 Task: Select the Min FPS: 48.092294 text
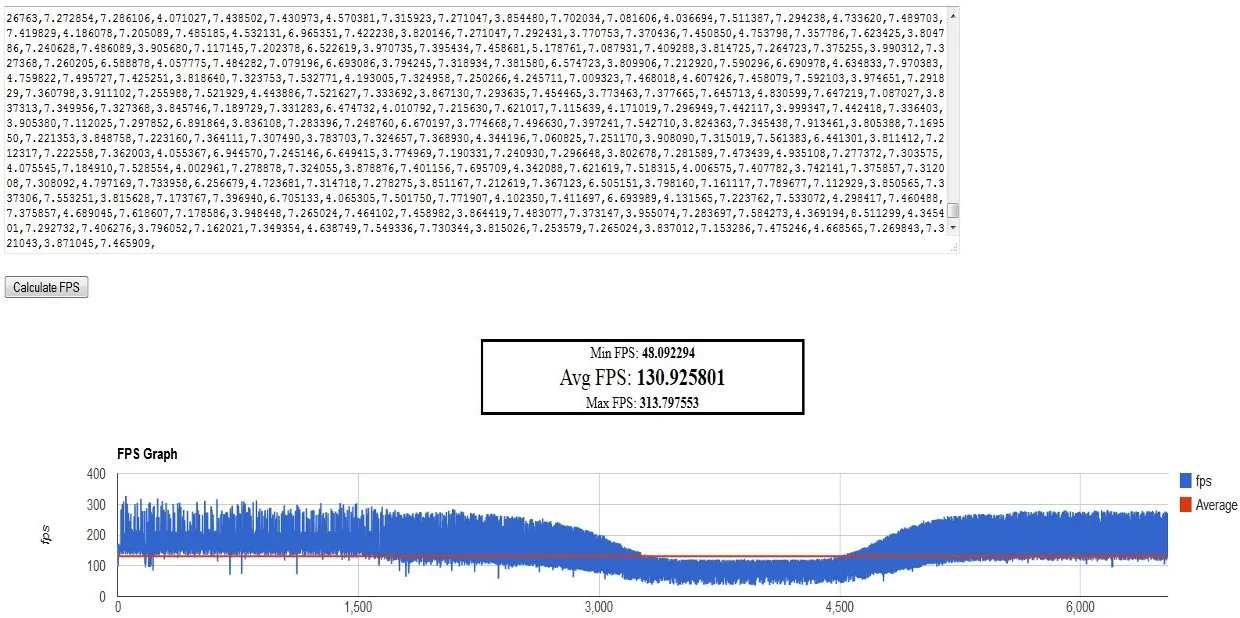tap(642, 354)
